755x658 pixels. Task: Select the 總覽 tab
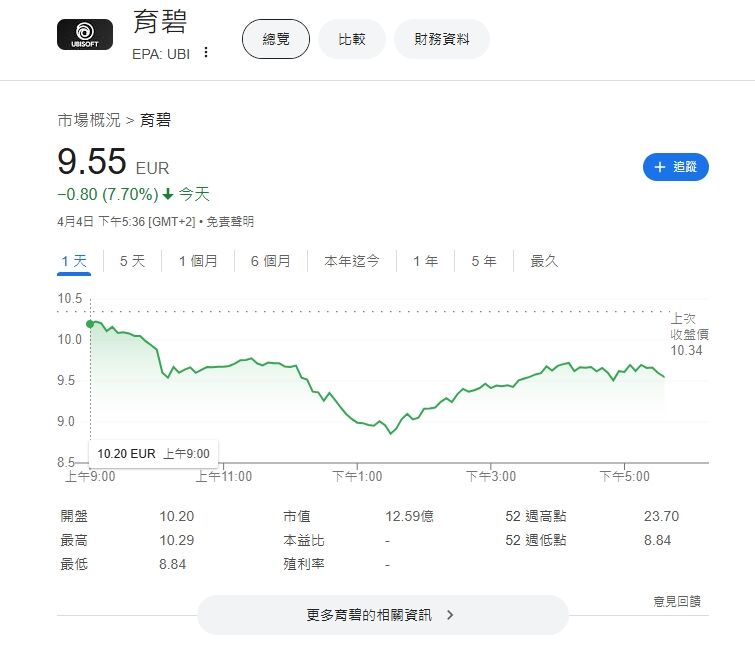click(276, 39)
